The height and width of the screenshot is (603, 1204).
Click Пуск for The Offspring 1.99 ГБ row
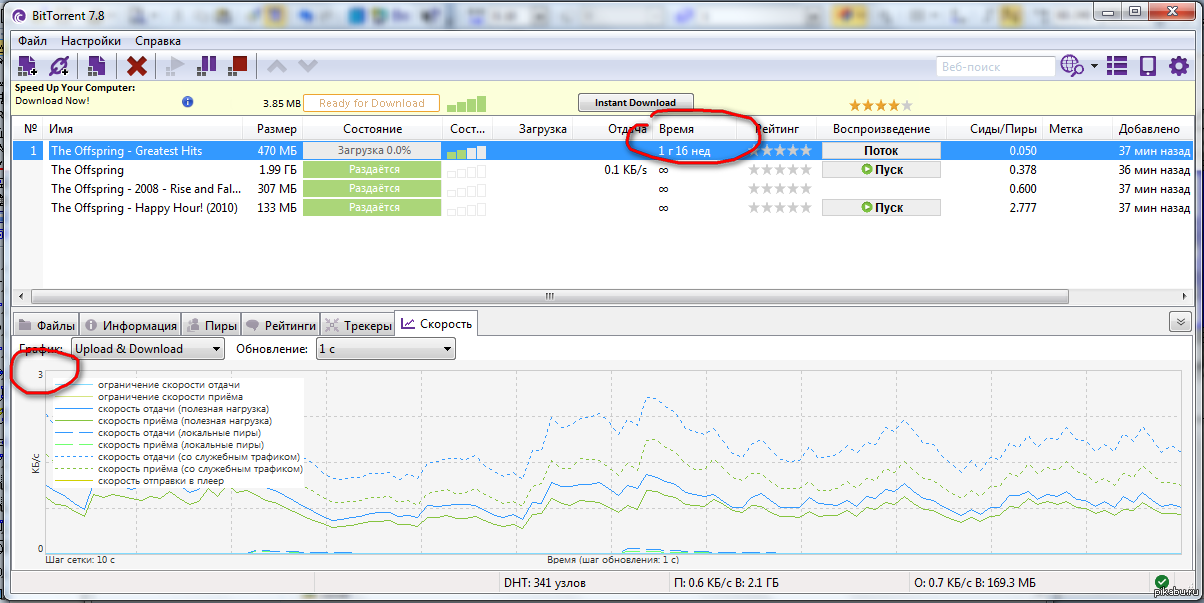(x=881, y=170)
